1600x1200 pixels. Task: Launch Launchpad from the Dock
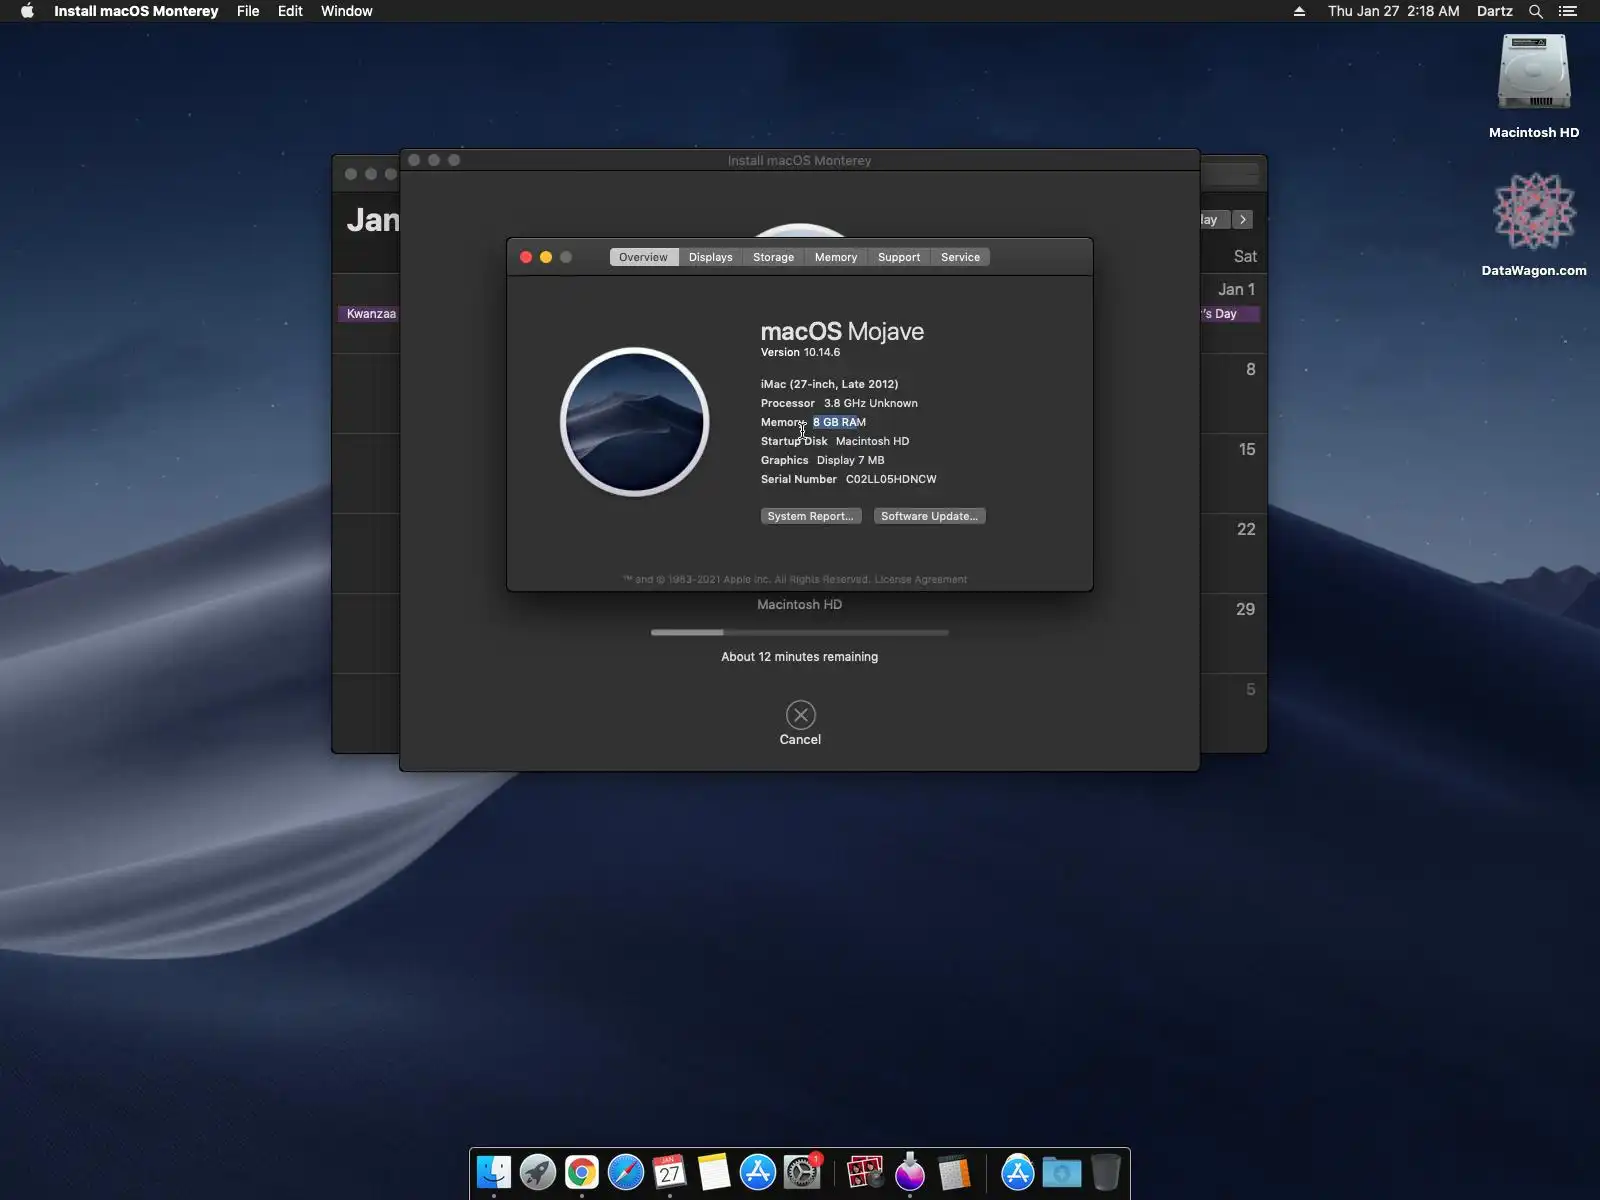538,1172
